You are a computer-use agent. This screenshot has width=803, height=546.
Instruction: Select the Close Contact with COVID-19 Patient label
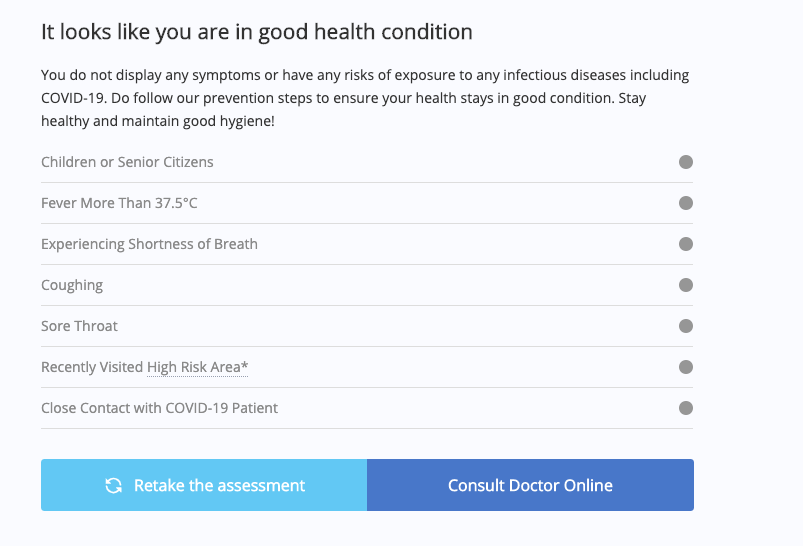(x=159, y=408)
